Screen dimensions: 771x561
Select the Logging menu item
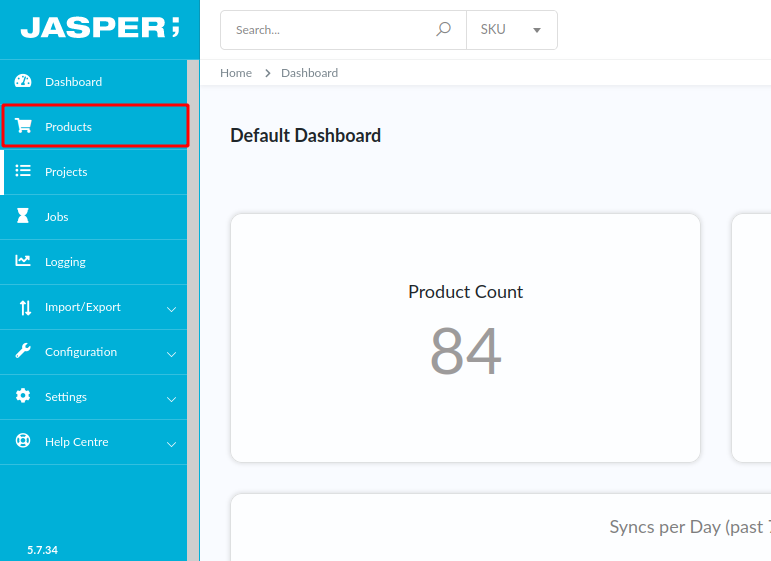[65, 262]
